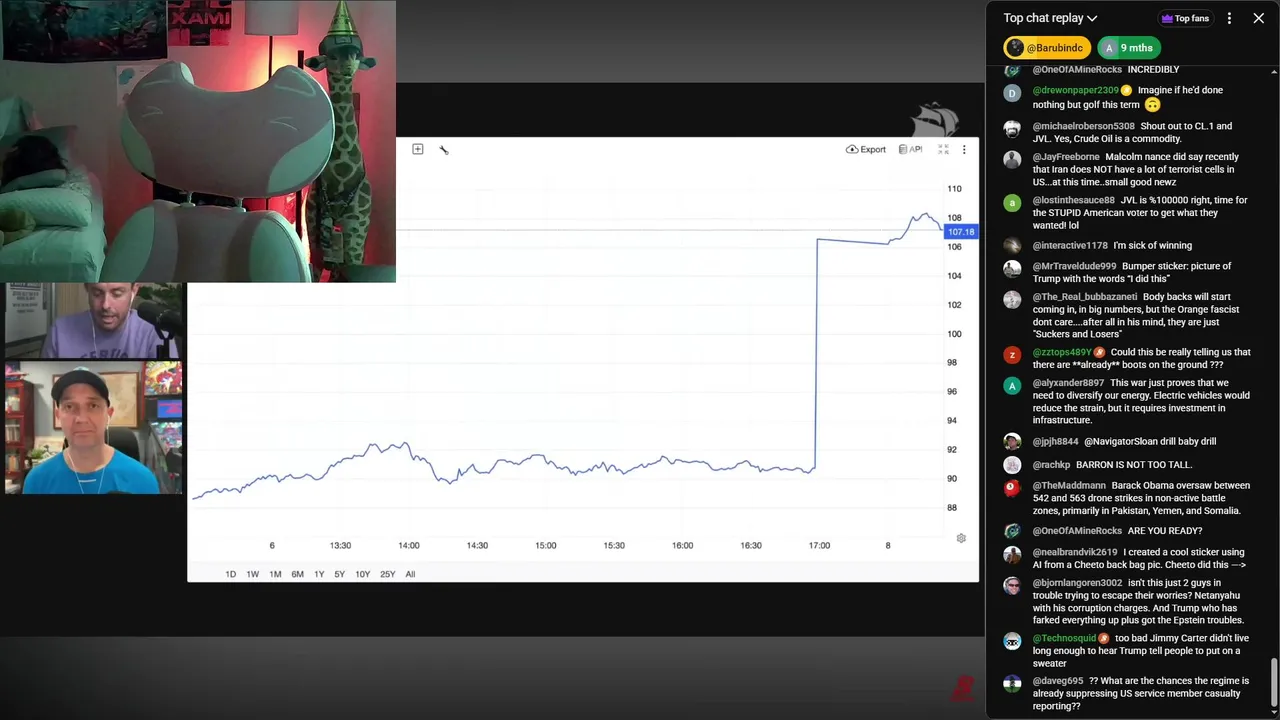1280x720 pixels.
Task: Select the All time range
Action: [x=410, y=574]
